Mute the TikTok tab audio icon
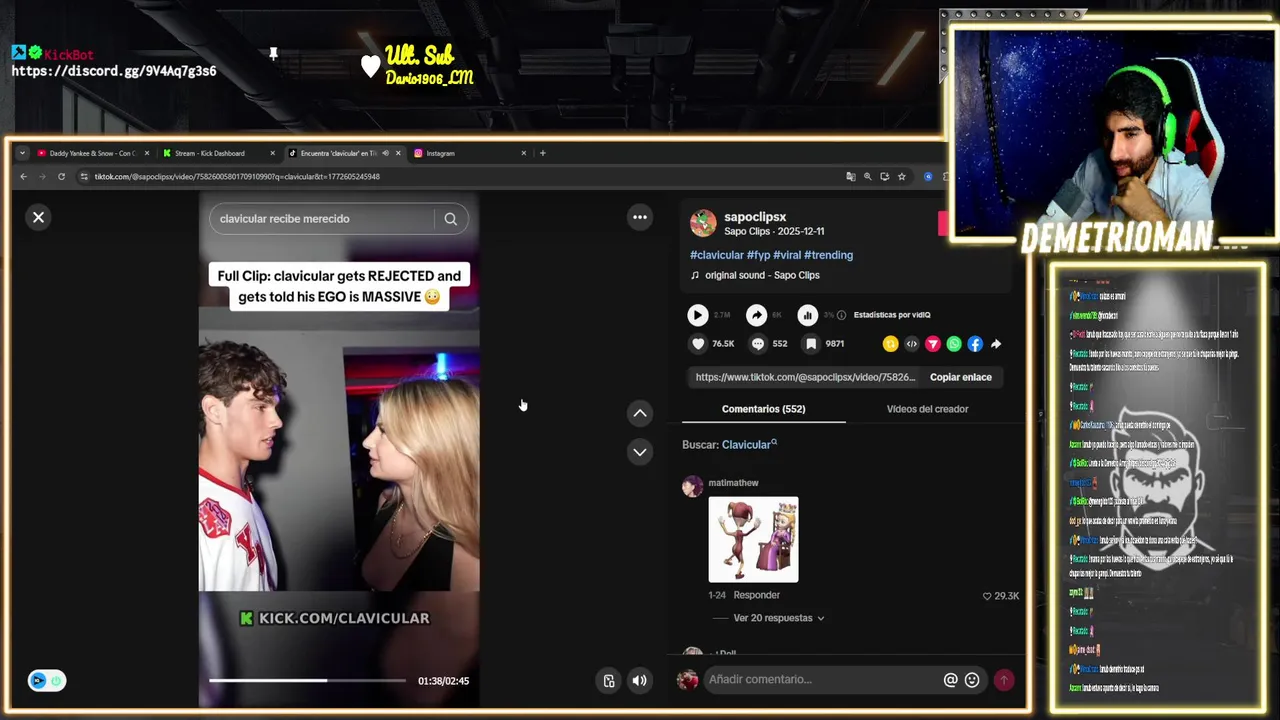Image resolution: width=1280 pixels, height=720 pixels. [x=385, y=153]
